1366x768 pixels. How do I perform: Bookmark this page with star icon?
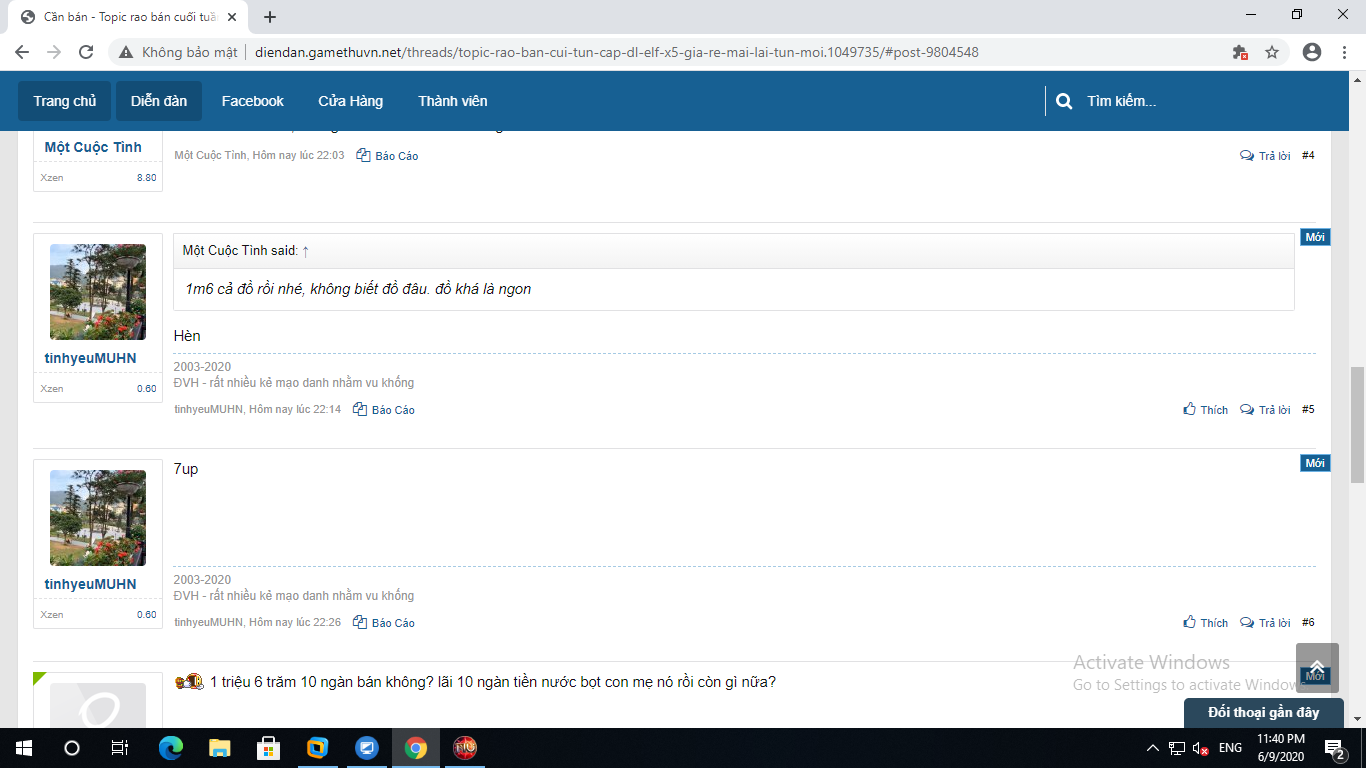coord(1272,52)
